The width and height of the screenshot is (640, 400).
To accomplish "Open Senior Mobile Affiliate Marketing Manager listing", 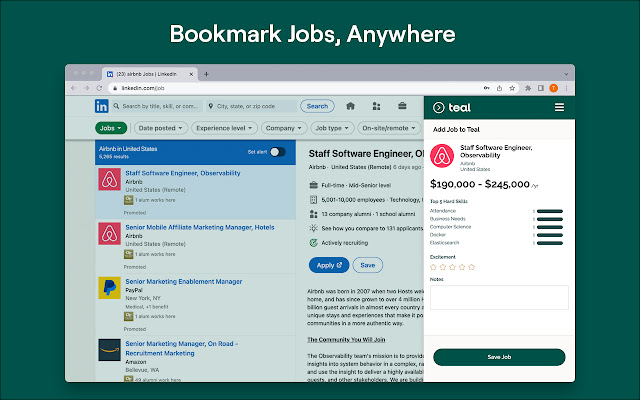I will click(200, 227).
